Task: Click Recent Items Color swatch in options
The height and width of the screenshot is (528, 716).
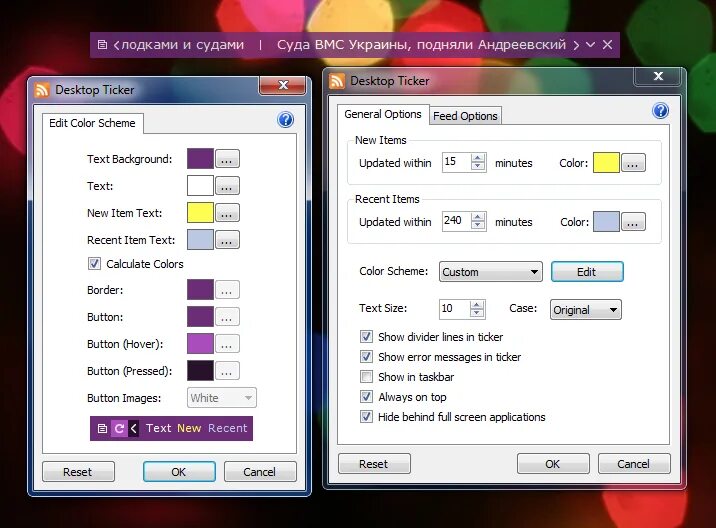Action: [x=606, y=222]
